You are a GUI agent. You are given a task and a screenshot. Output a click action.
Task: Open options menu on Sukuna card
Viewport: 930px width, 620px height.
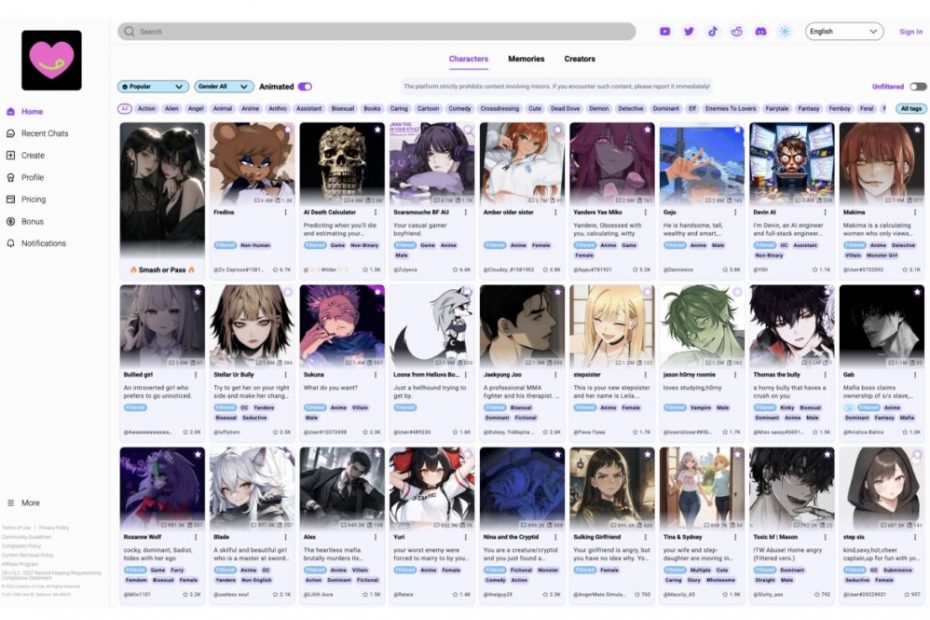tap(375, 374)
